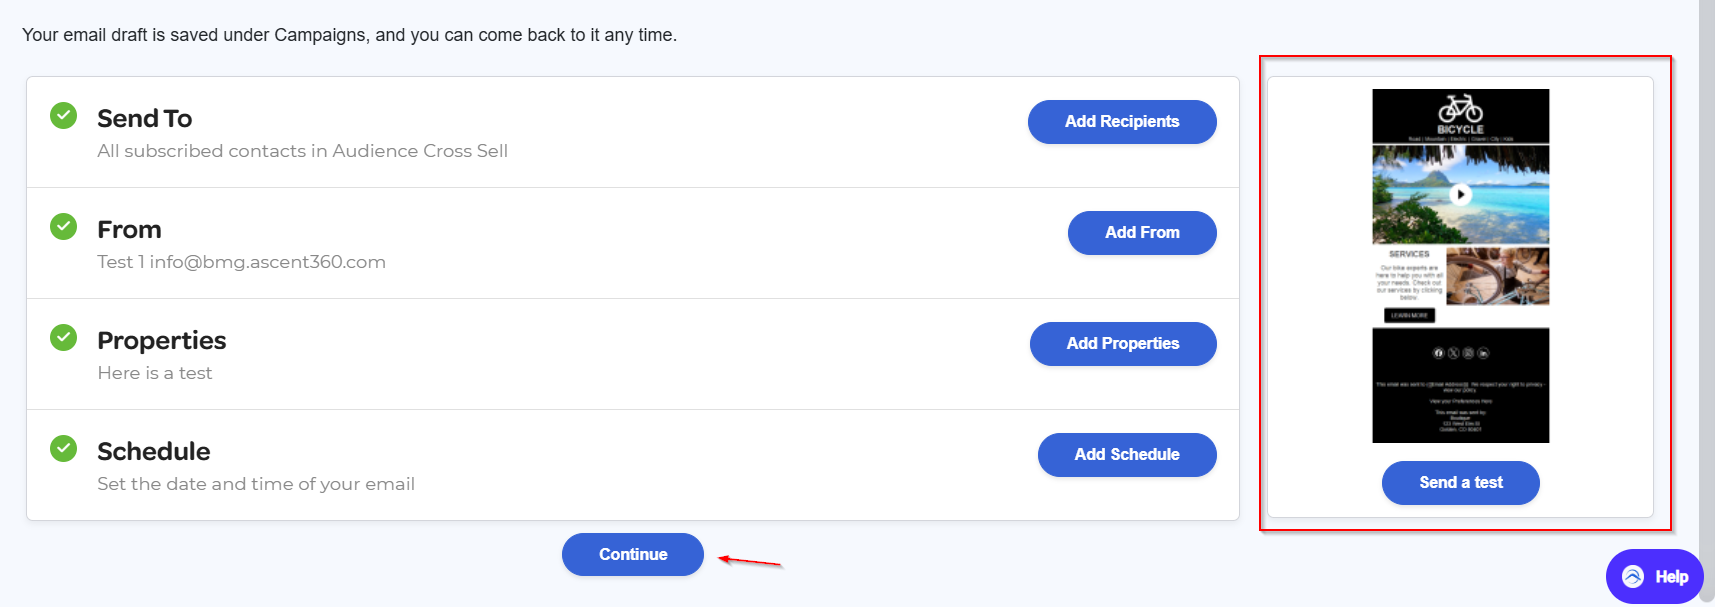Click the green checkmark next to From
Screen dimensions: 1715x607
[x=64, y=227]
